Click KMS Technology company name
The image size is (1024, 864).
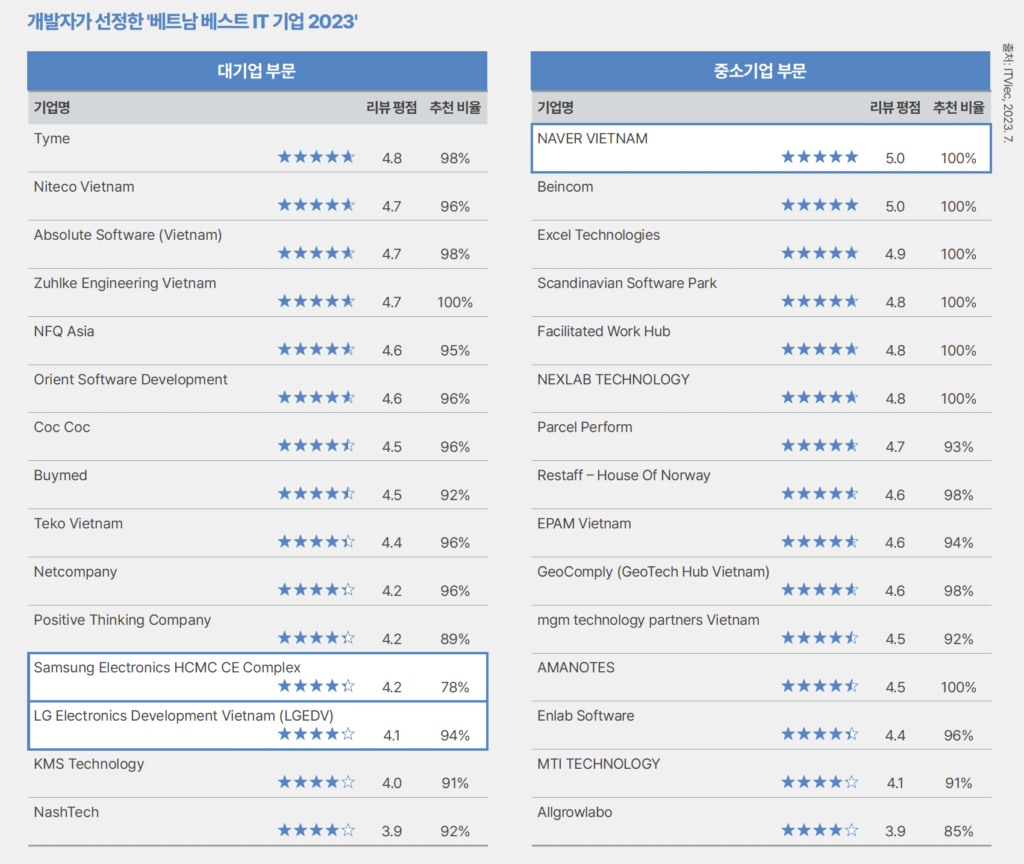(89, 764)
